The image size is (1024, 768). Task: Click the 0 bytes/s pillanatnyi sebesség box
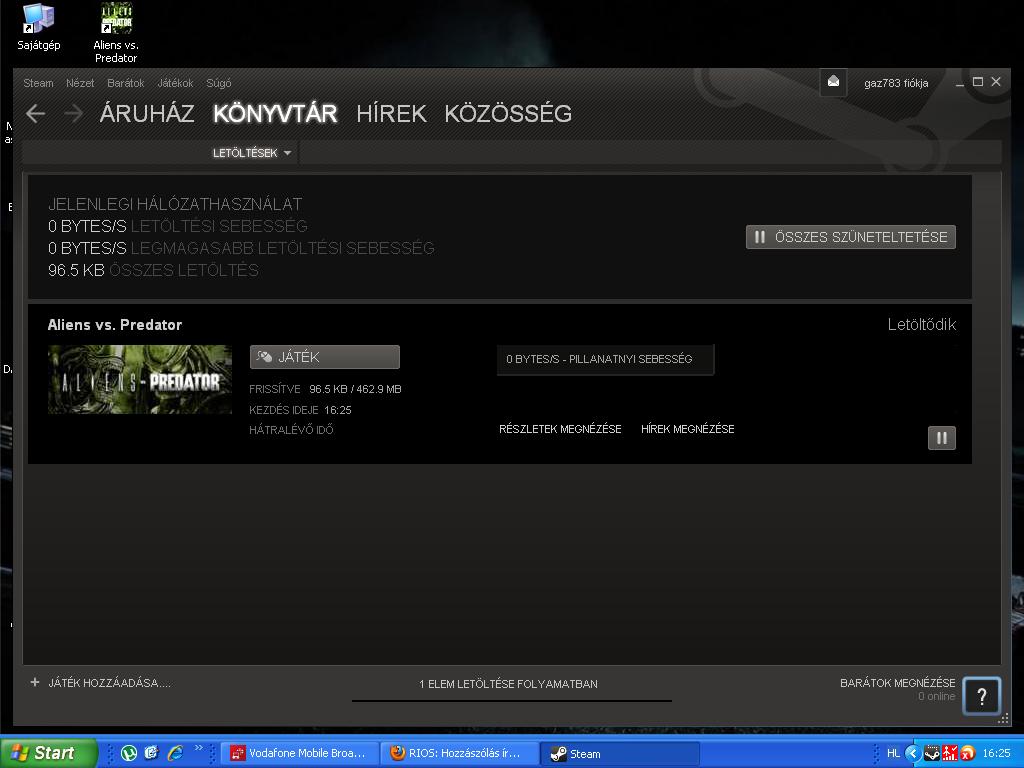605,359
